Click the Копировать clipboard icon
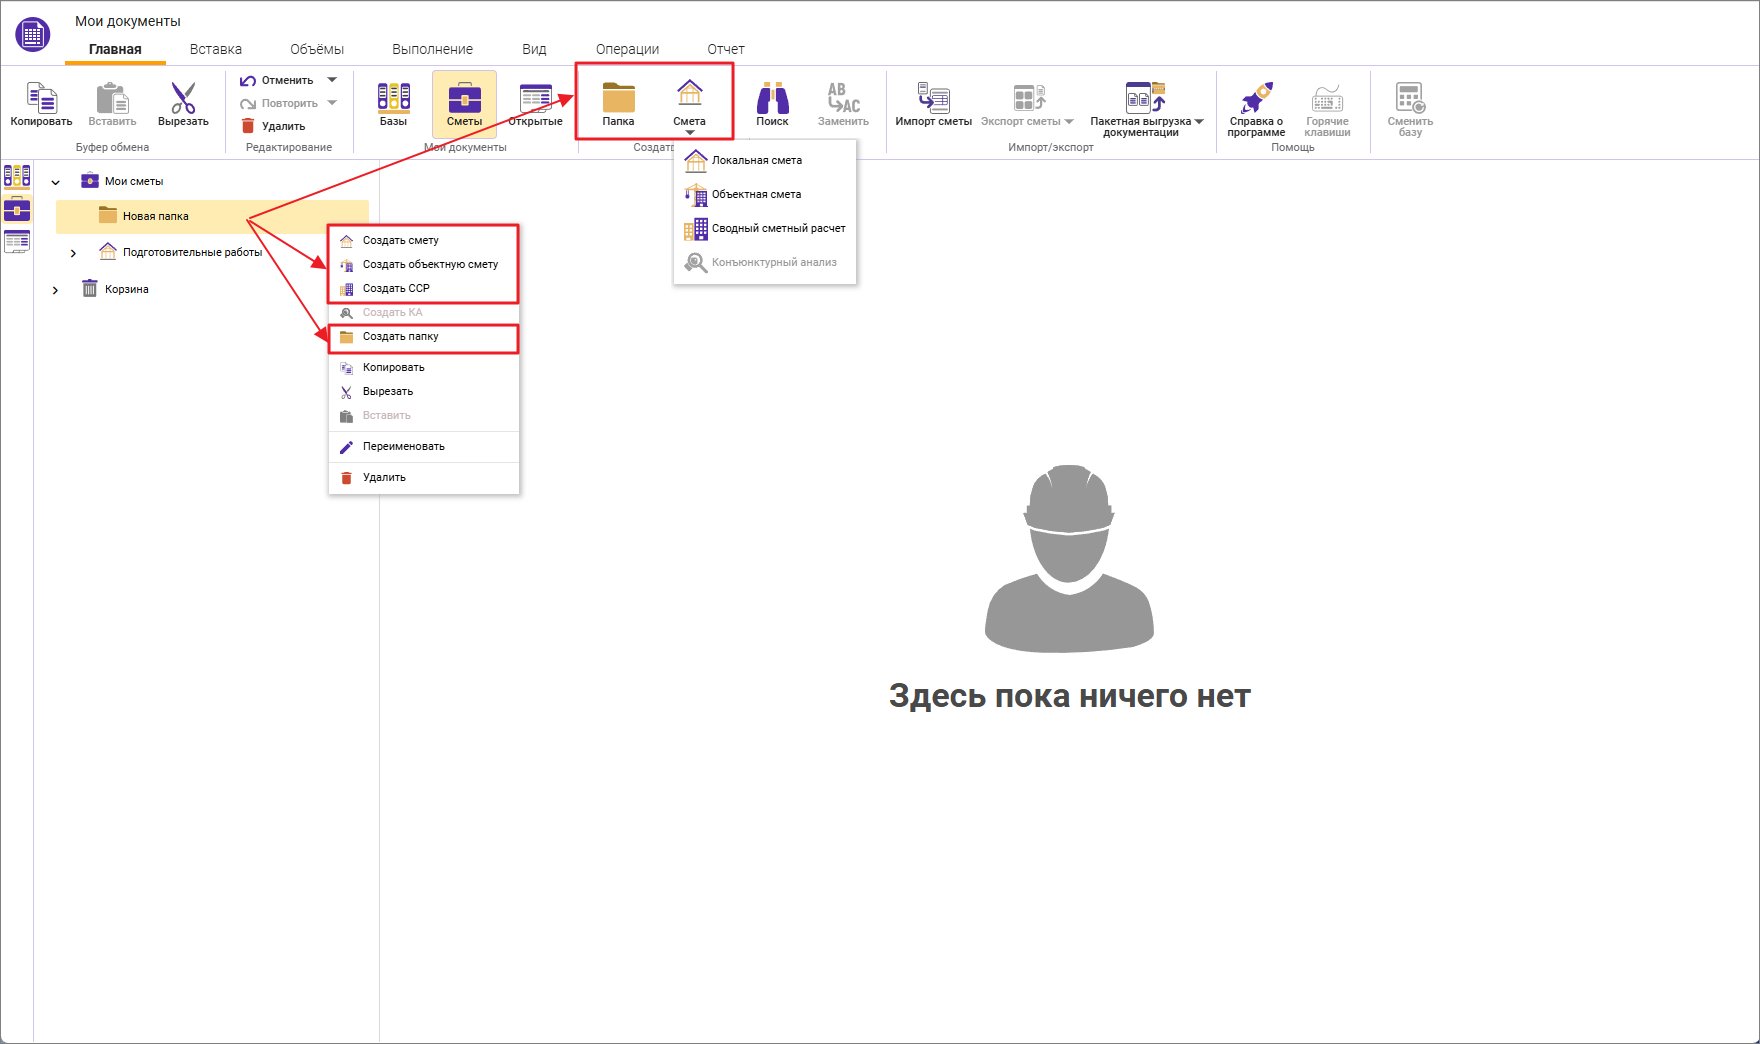Image resolution: width=1760 pixels, height=1044 pixels. pos(41,100)
